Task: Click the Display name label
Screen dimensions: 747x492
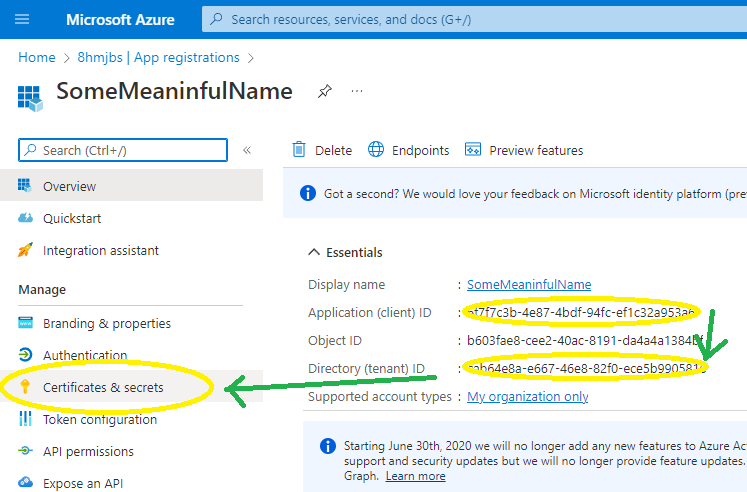Action: click(346, 284)
